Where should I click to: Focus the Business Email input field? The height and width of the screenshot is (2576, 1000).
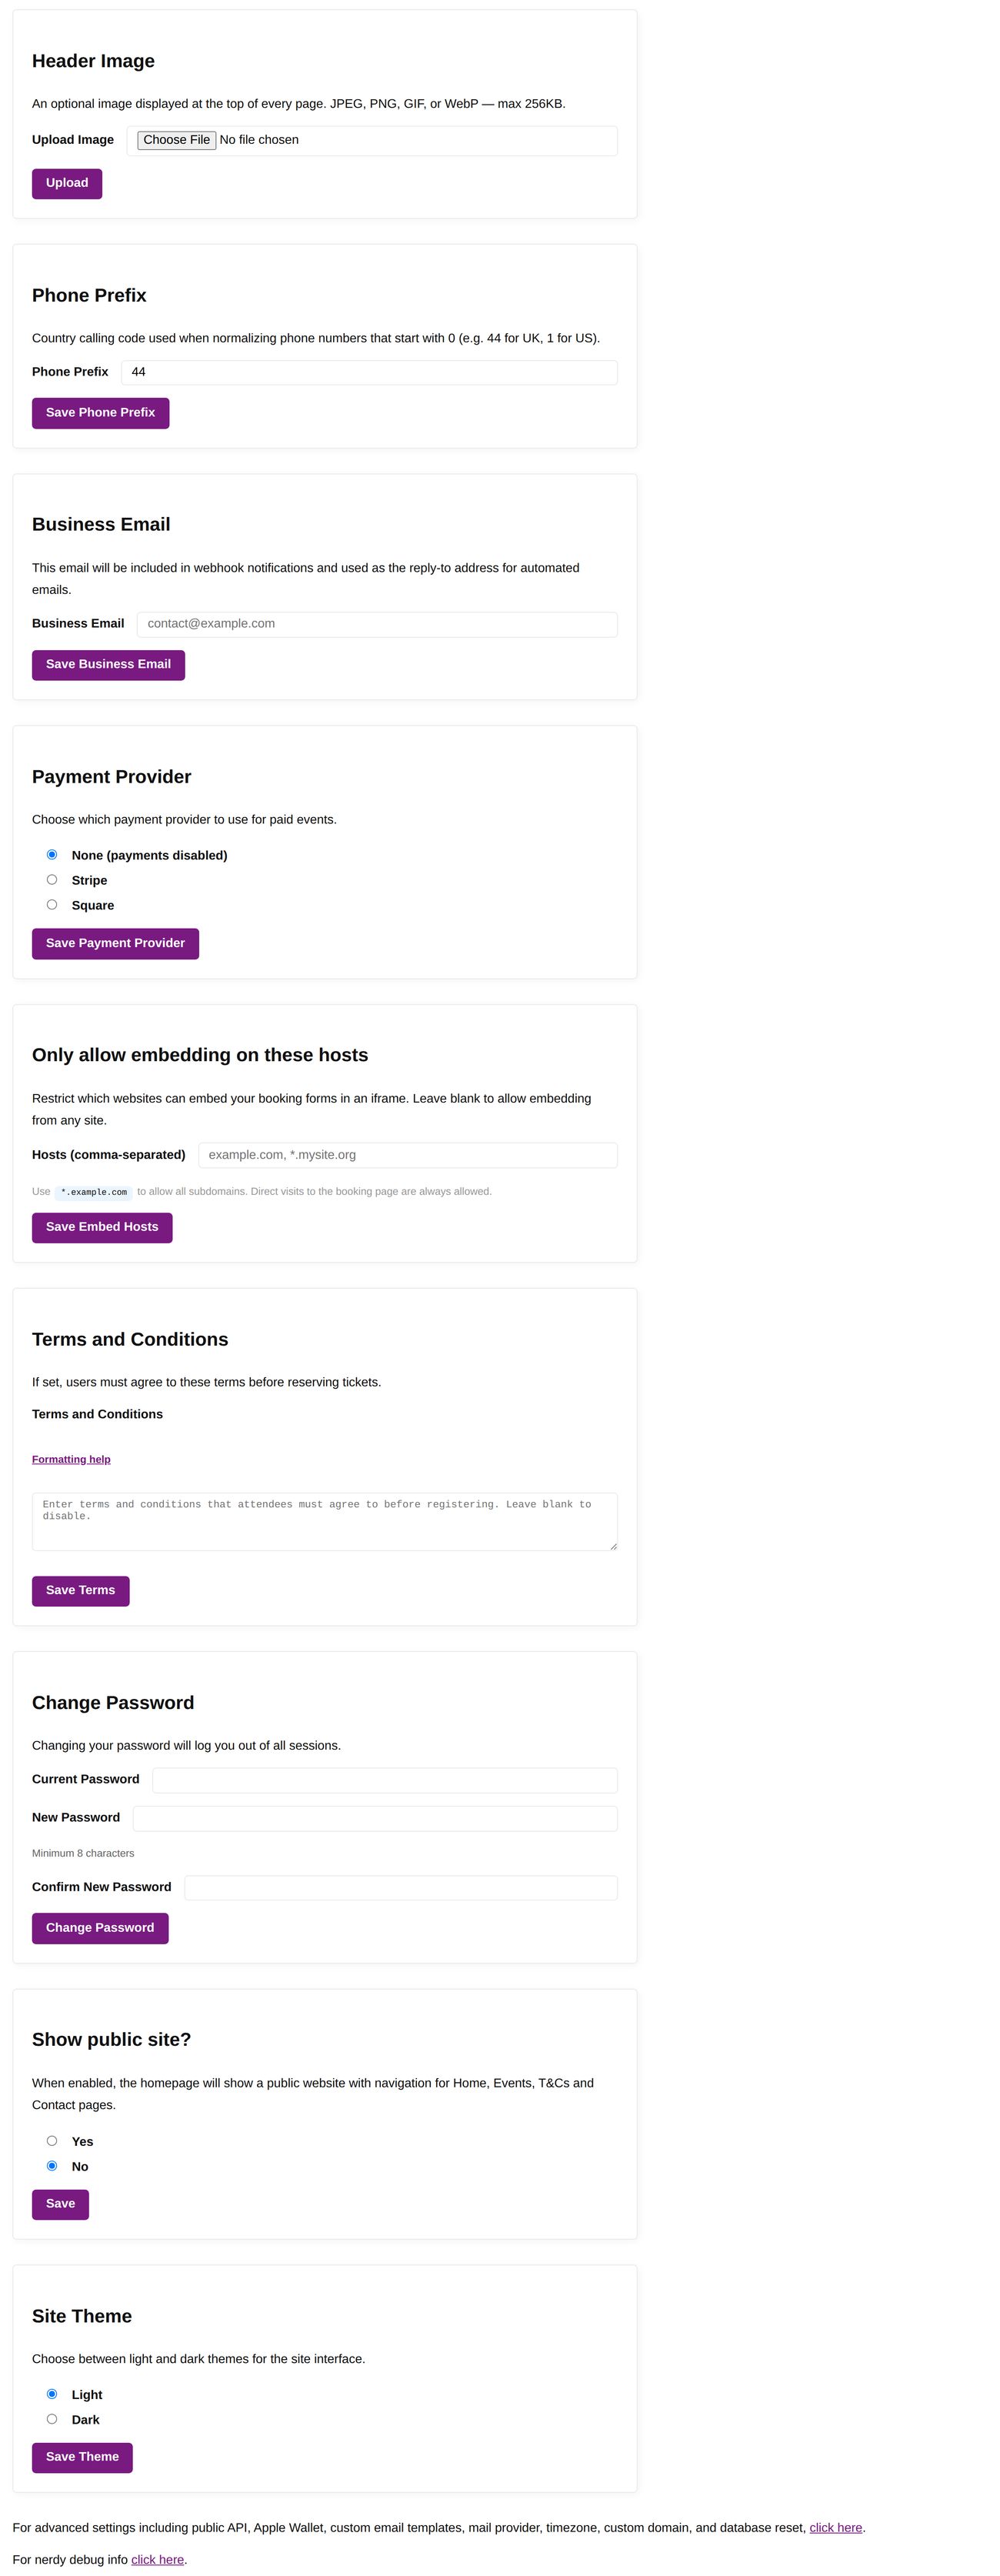pyautogui.click(x=377, y=623)
